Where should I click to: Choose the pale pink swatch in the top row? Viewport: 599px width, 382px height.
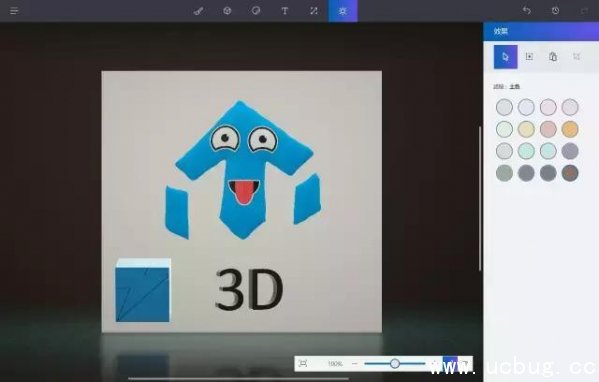[x=548, y=107]
